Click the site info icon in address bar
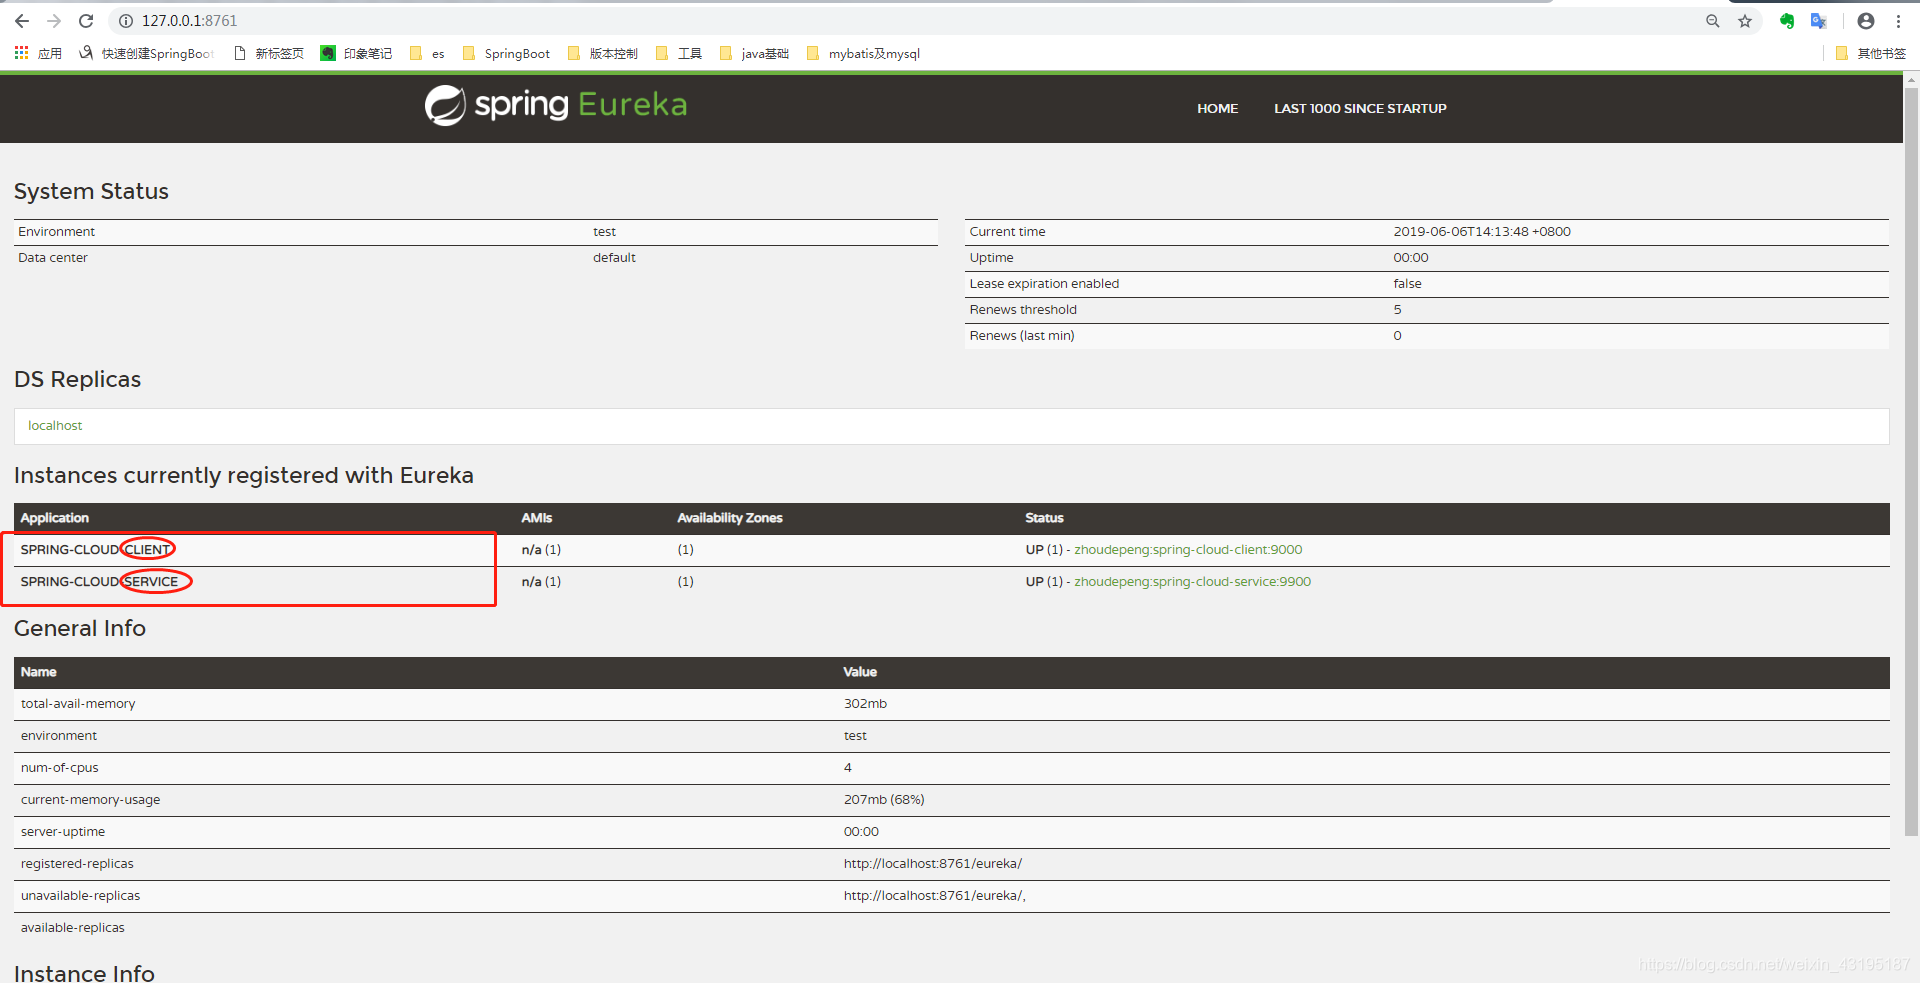The height and width of the screenshot is (983, 1920). [x=126, y=21]
